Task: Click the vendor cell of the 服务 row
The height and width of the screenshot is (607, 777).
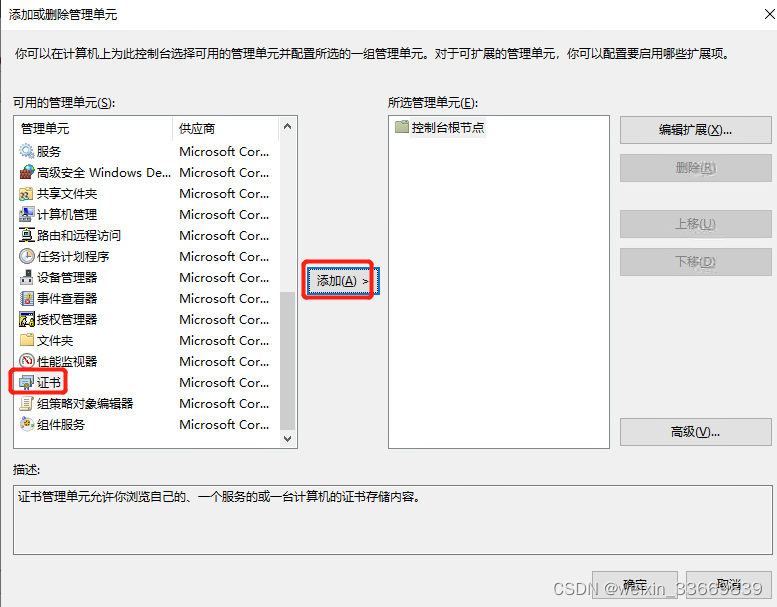Action: pos(224,152)
